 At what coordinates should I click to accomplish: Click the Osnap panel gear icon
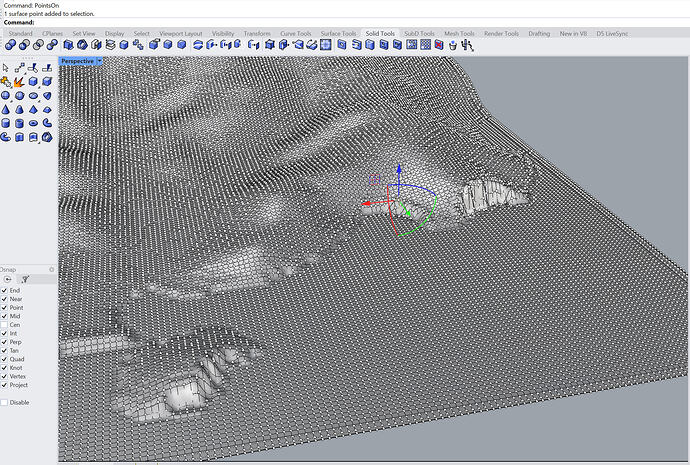[52, 269]
